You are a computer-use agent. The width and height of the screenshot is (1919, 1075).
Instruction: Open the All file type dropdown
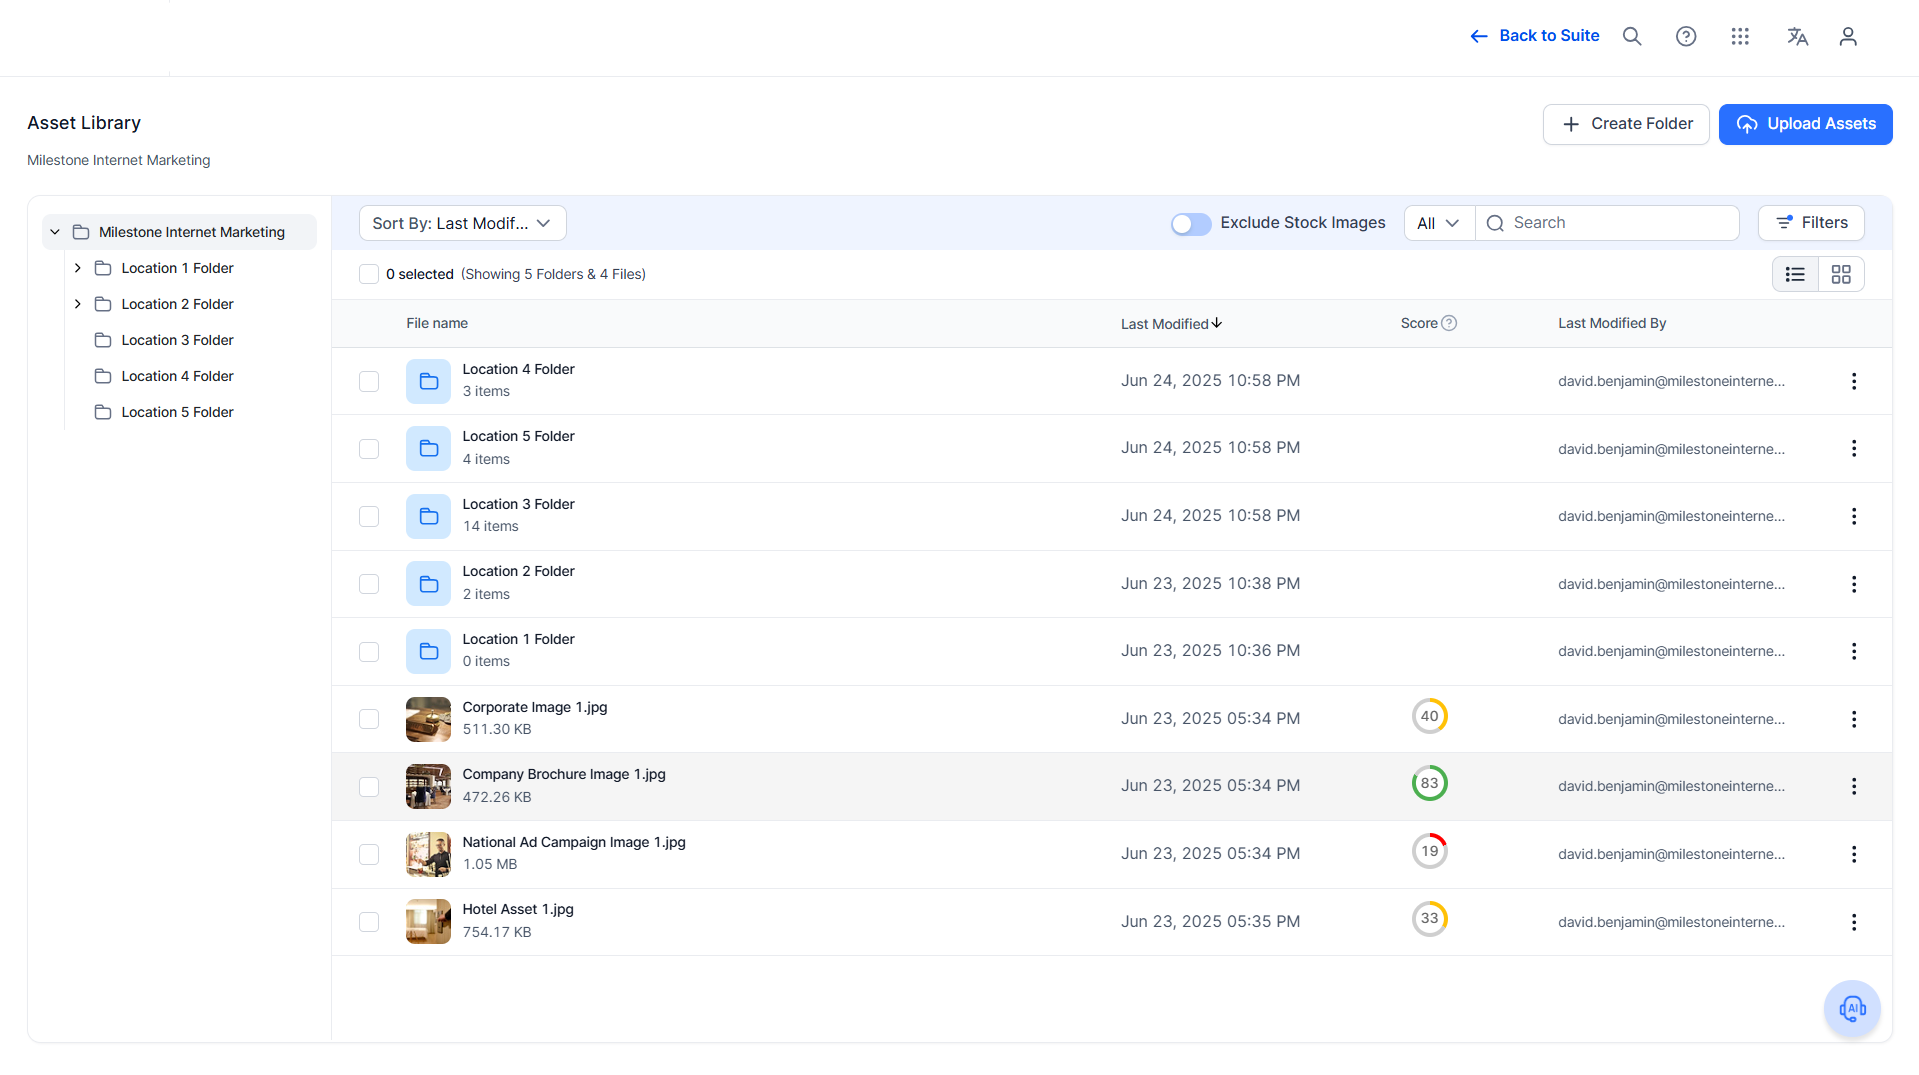pyautogui.click(x=1439, y=223)
